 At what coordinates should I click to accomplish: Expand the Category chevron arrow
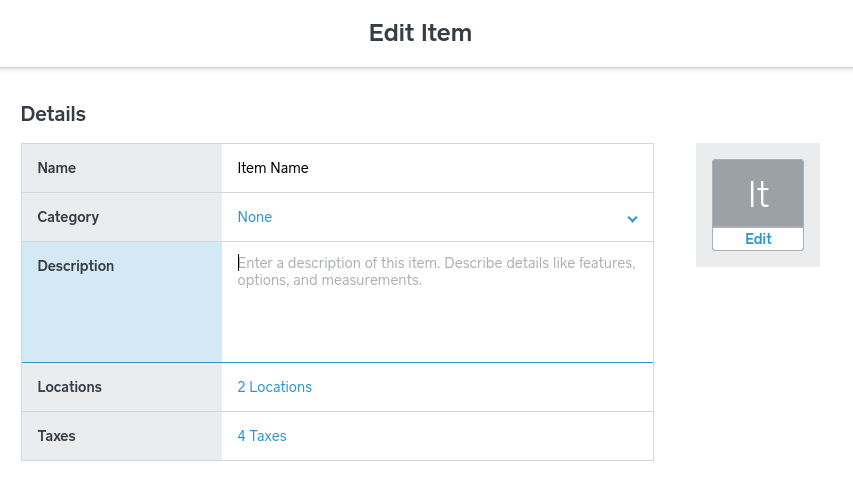(x=632, y=219)
